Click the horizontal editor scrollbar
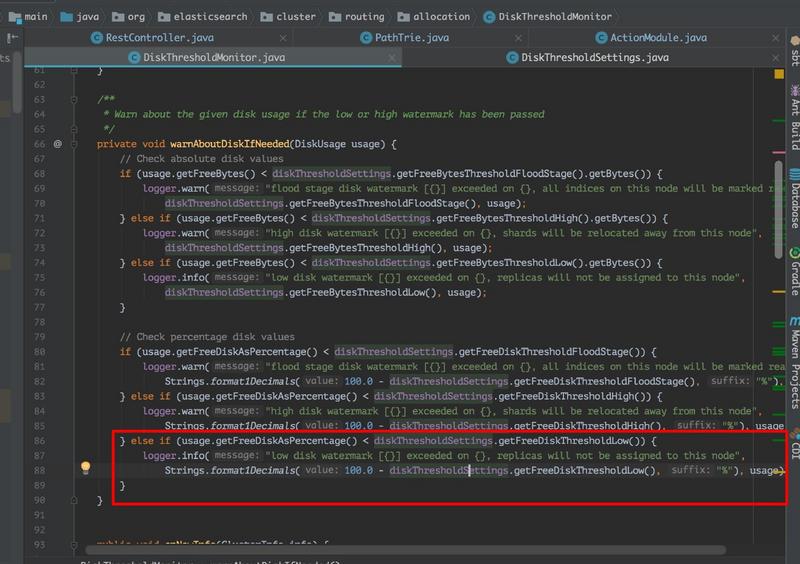Screen dimensions: 800x564 tap(406, 550)
